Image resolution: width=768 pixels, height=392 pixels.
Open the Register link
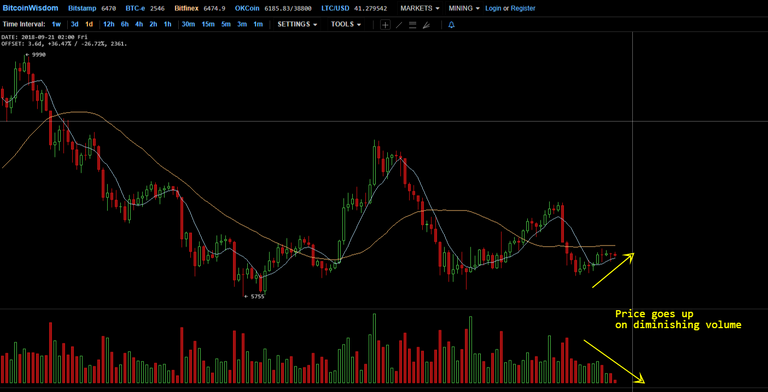[523, 8]
